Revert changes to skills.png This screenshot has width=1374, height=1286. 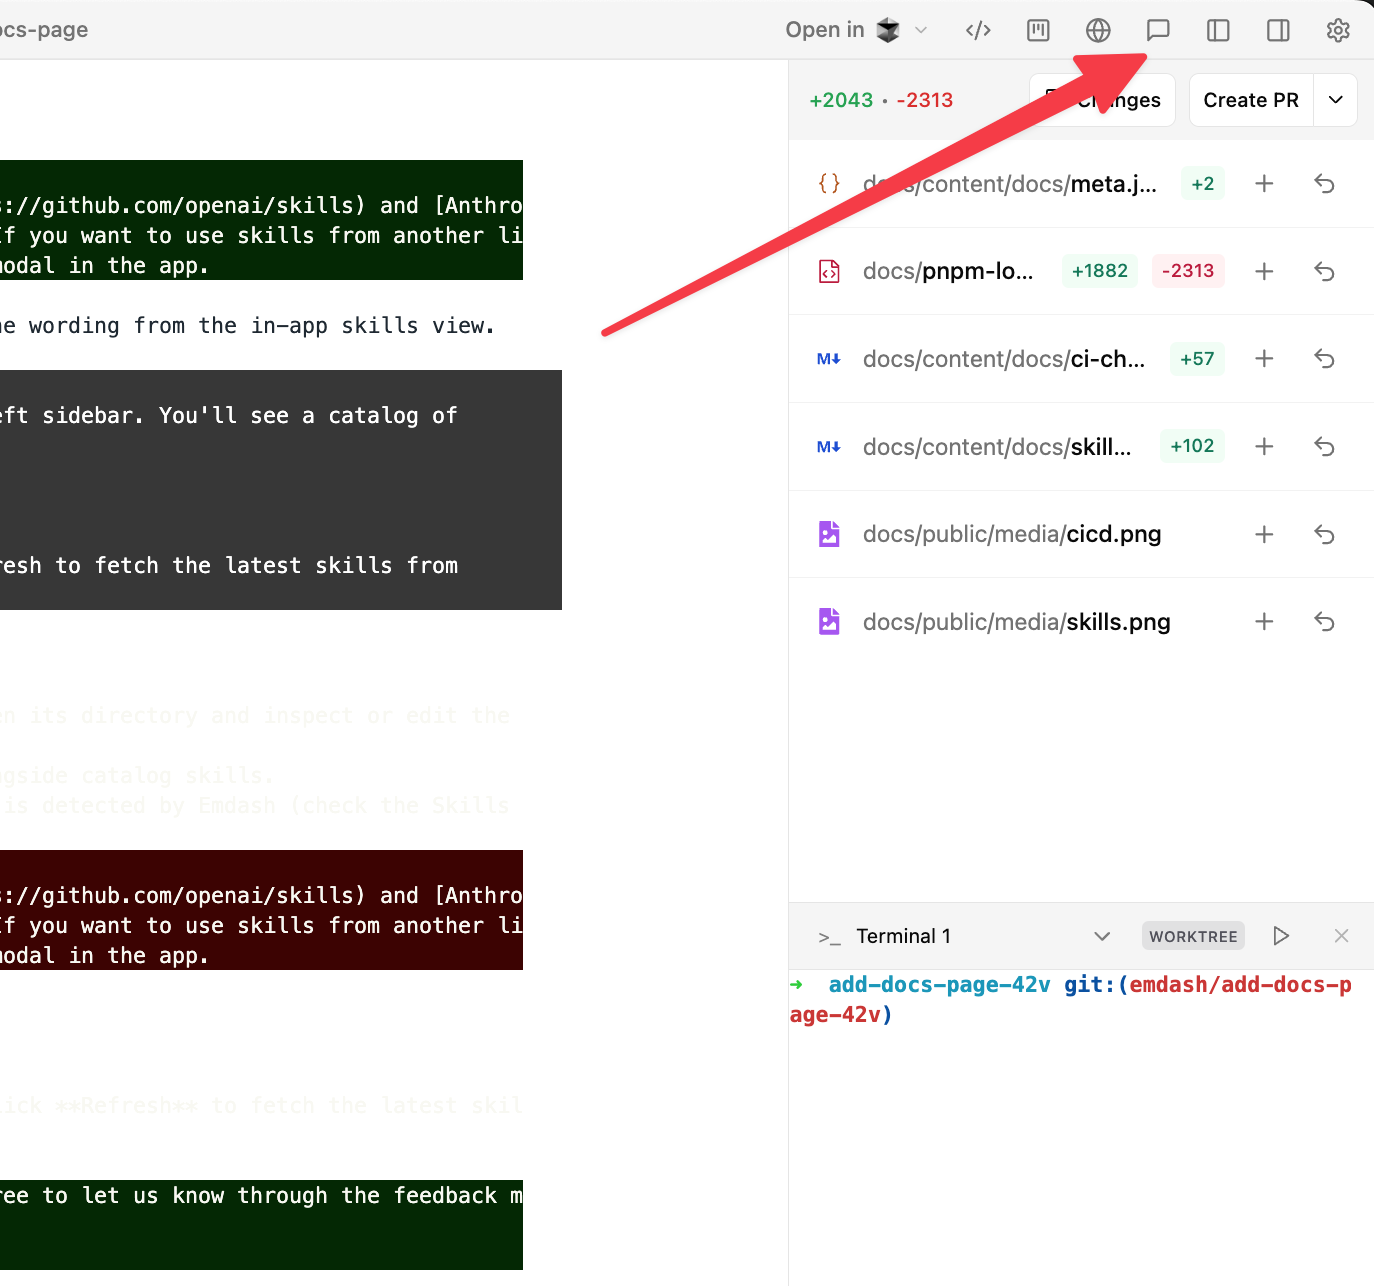[1324, 622]
